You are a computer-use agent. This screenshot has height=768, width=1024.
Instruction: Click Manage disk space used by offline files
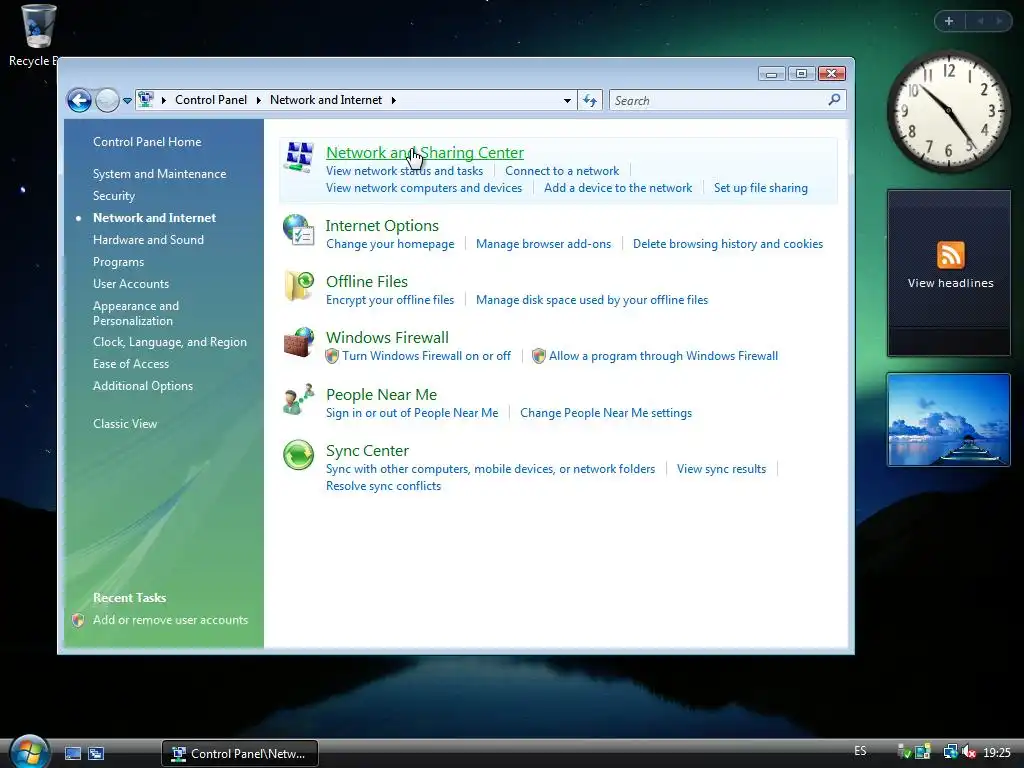pos(592,300)
